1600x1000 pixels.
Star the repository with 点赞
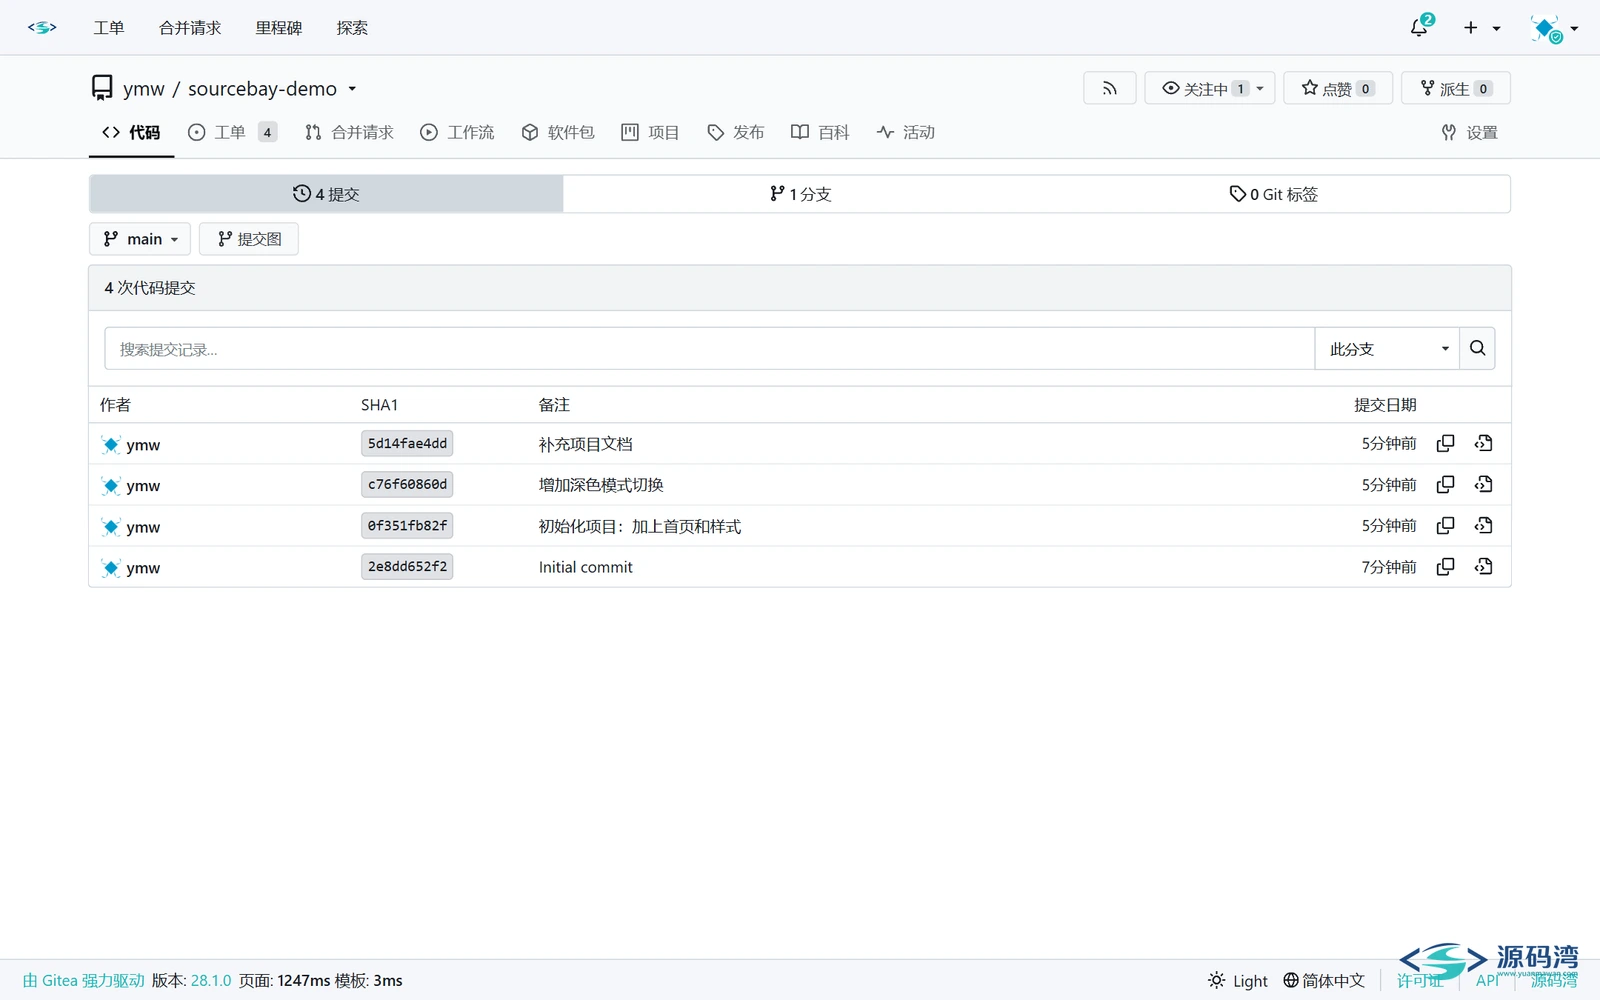pos(1337,88)
